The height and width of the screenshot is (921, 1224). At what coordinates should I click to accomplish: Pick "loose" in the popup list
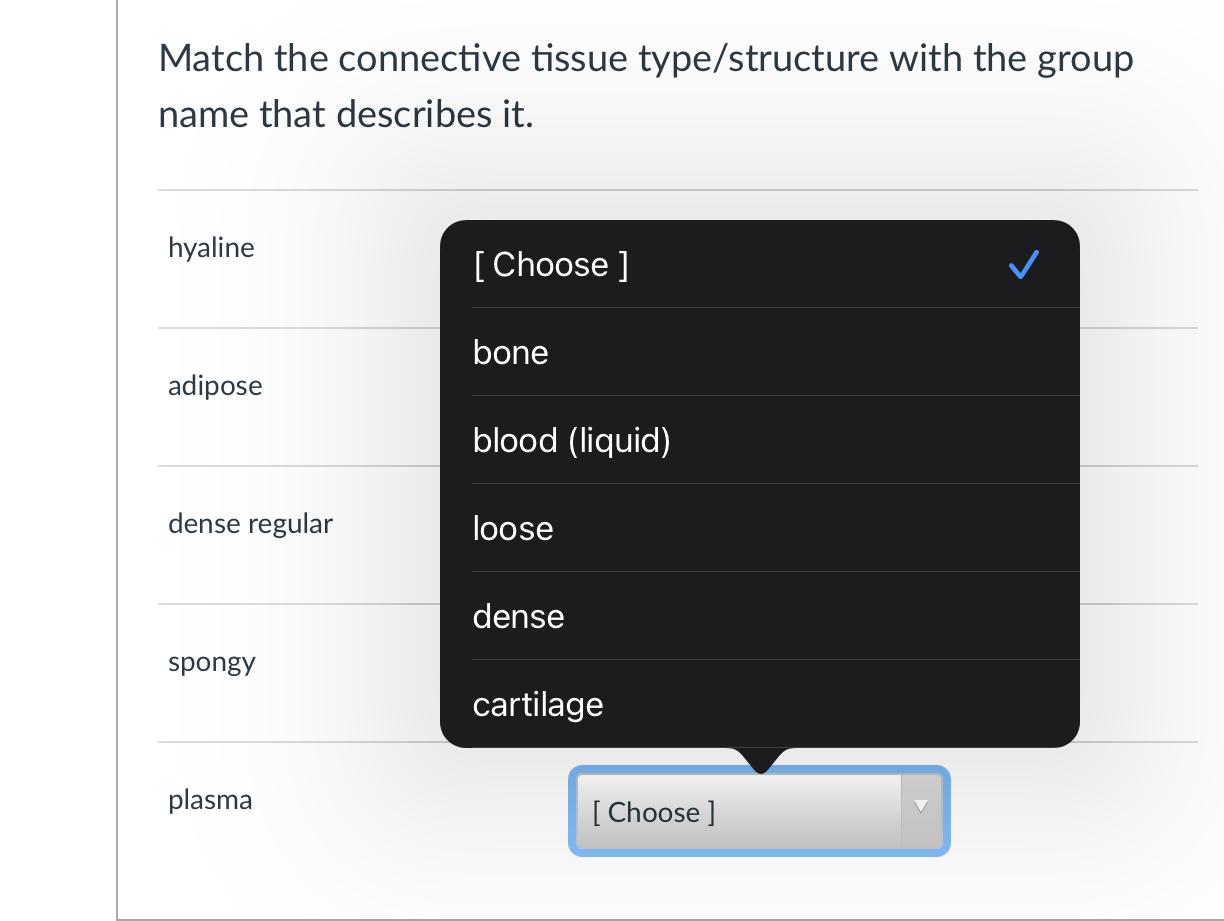[x=513, y=529]
